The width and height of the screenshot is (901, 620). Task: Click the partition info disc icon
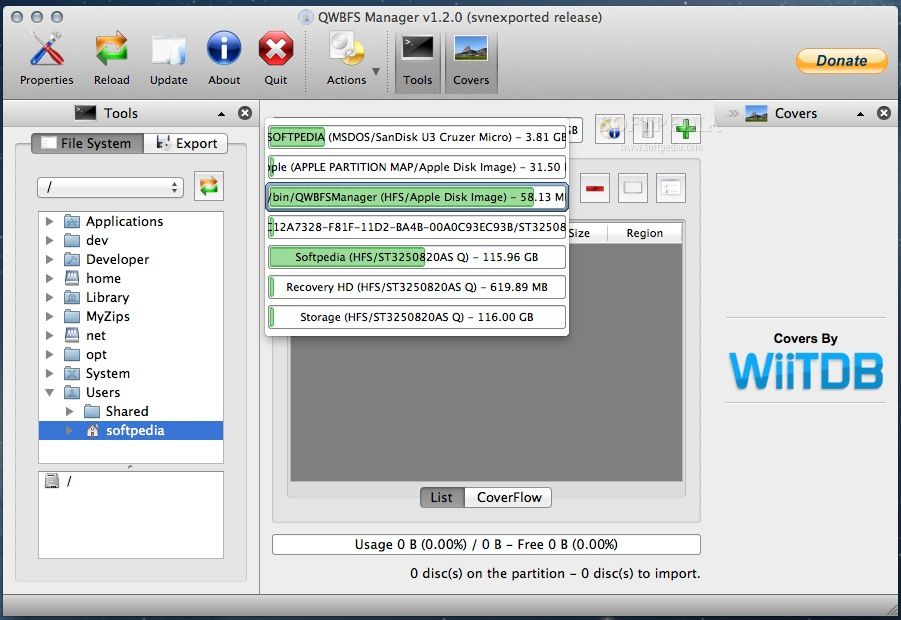[x=610, y=128]
